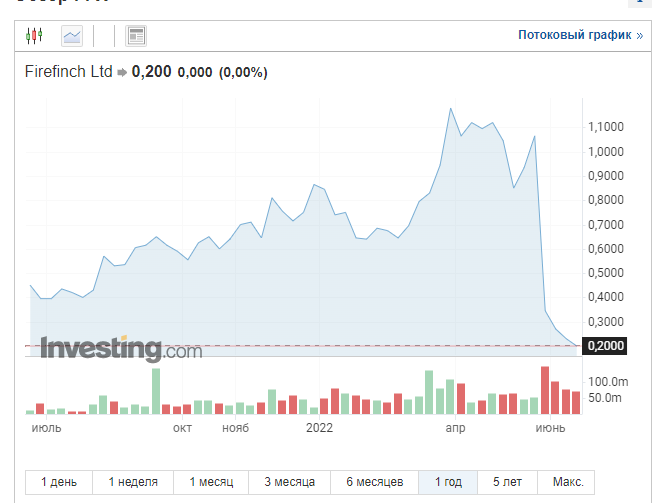Click the grey arrow beside Firefinch Ltd

[x=122, y=72]
